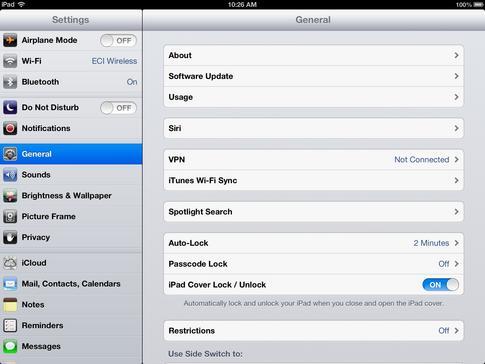Tap the Privacy hand icon
The height and width of the screenshot is (364, 485).
coord(10,237)
